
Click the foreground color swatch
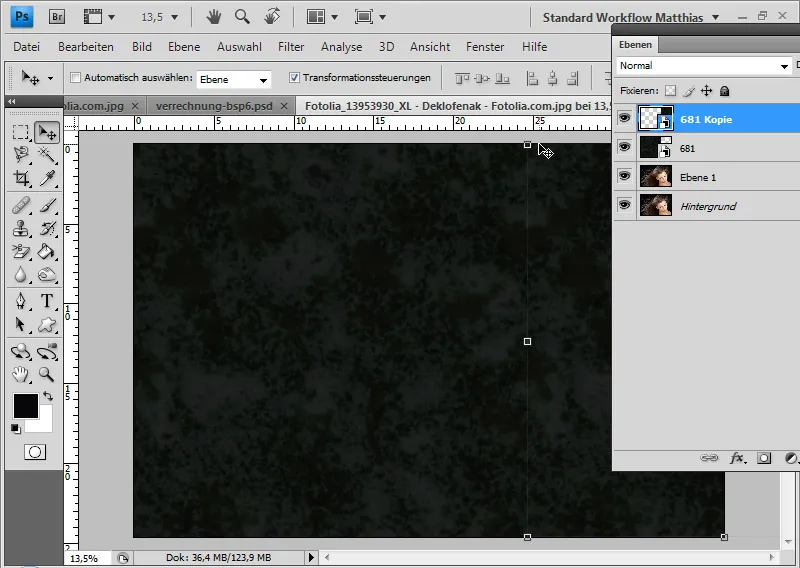[x=26, y=406]
